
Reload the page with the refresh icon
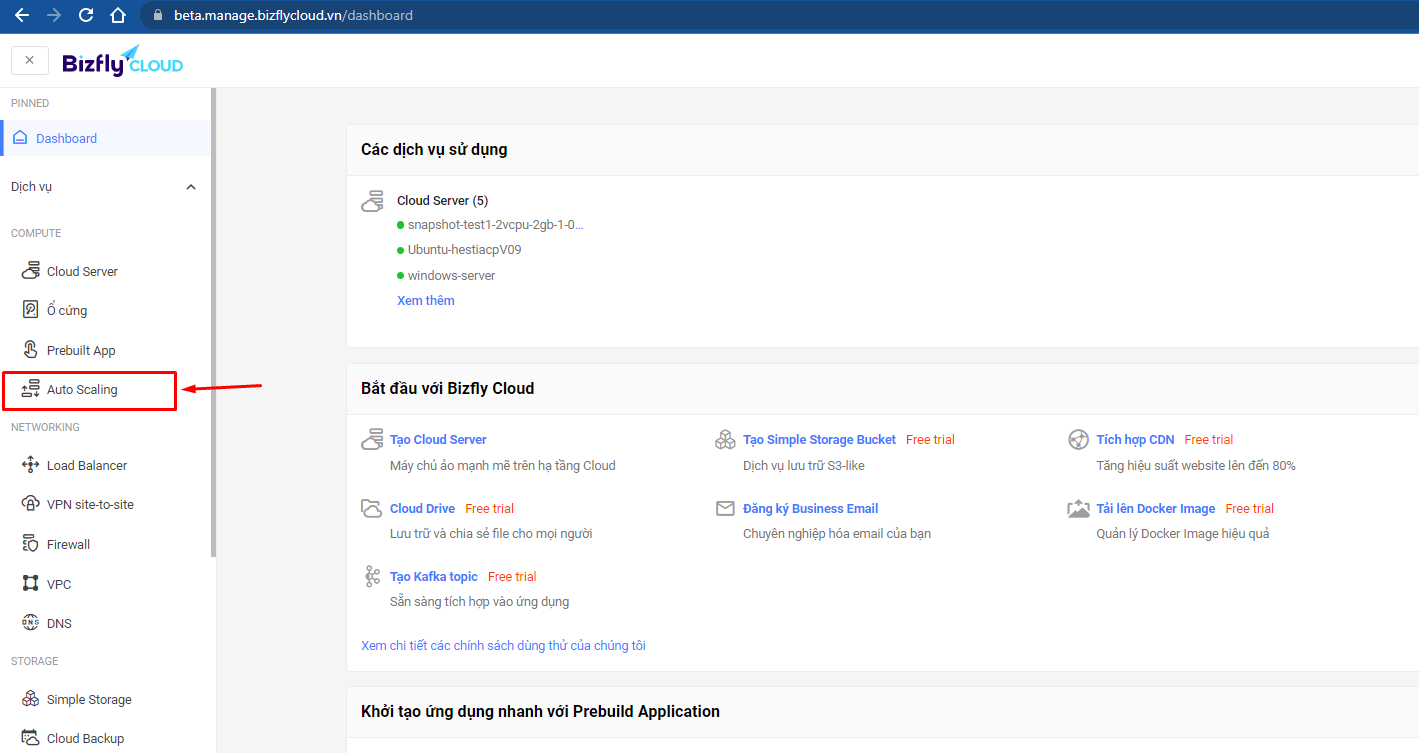click(86, 15)
